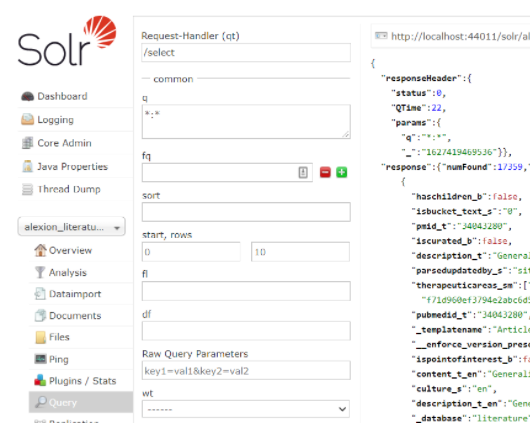This screenshot has height=430, width=530.
Task: Go to the Dataimport menu item
Action: coord(75,294)
